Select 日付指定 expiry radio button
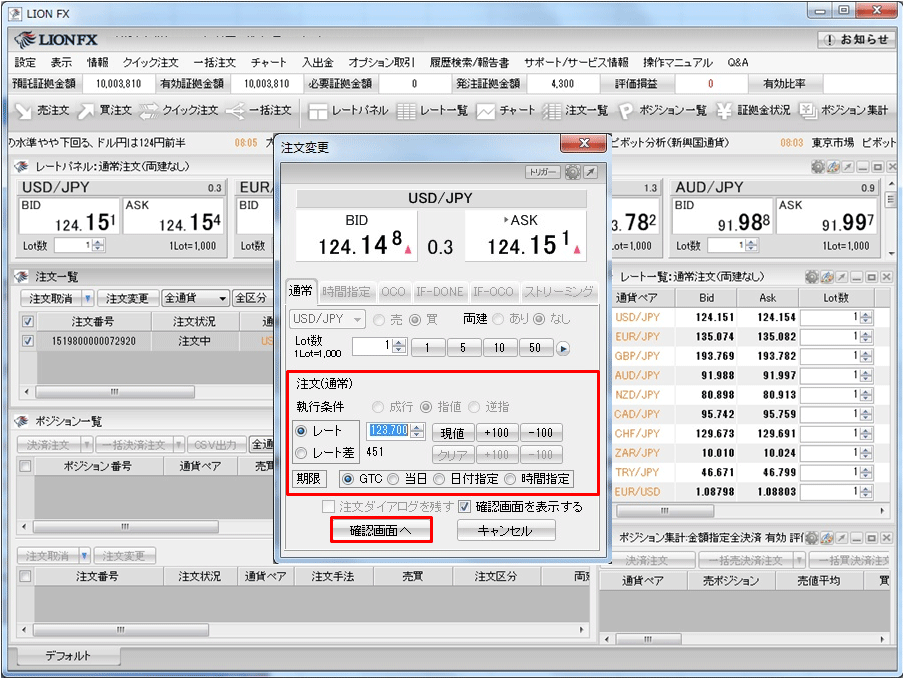The width and height of the screenshot is (904, 679). coord(439,479)
